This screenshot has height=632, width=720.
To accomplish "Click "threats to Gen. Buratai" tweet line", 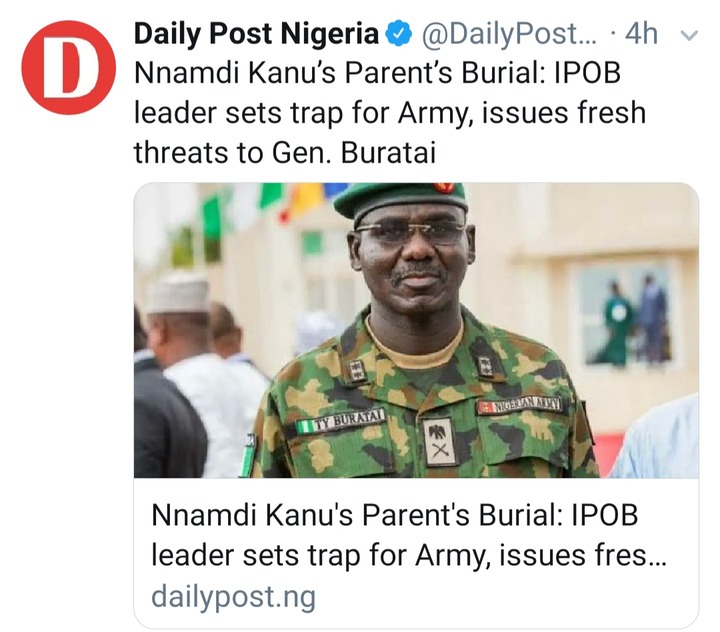I will (x=285, y=153).
